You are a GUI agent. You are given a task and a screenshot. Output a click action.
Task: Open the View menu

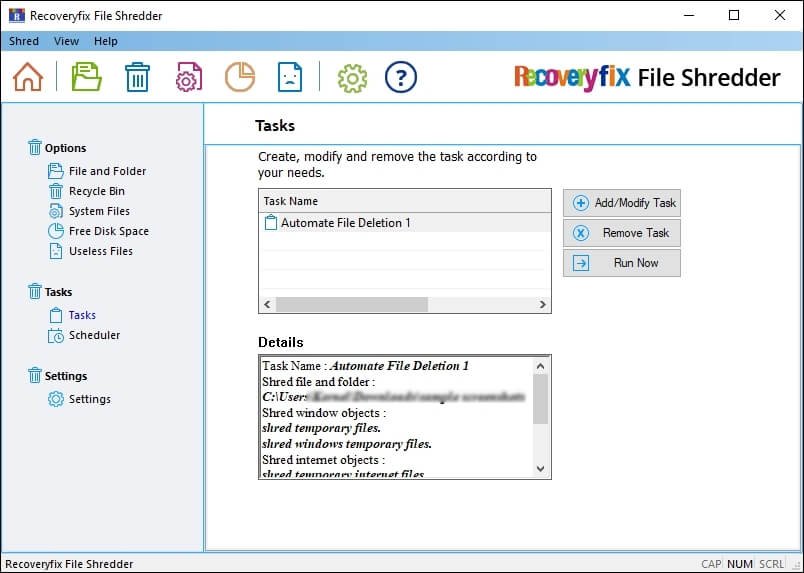click(66, 41)
